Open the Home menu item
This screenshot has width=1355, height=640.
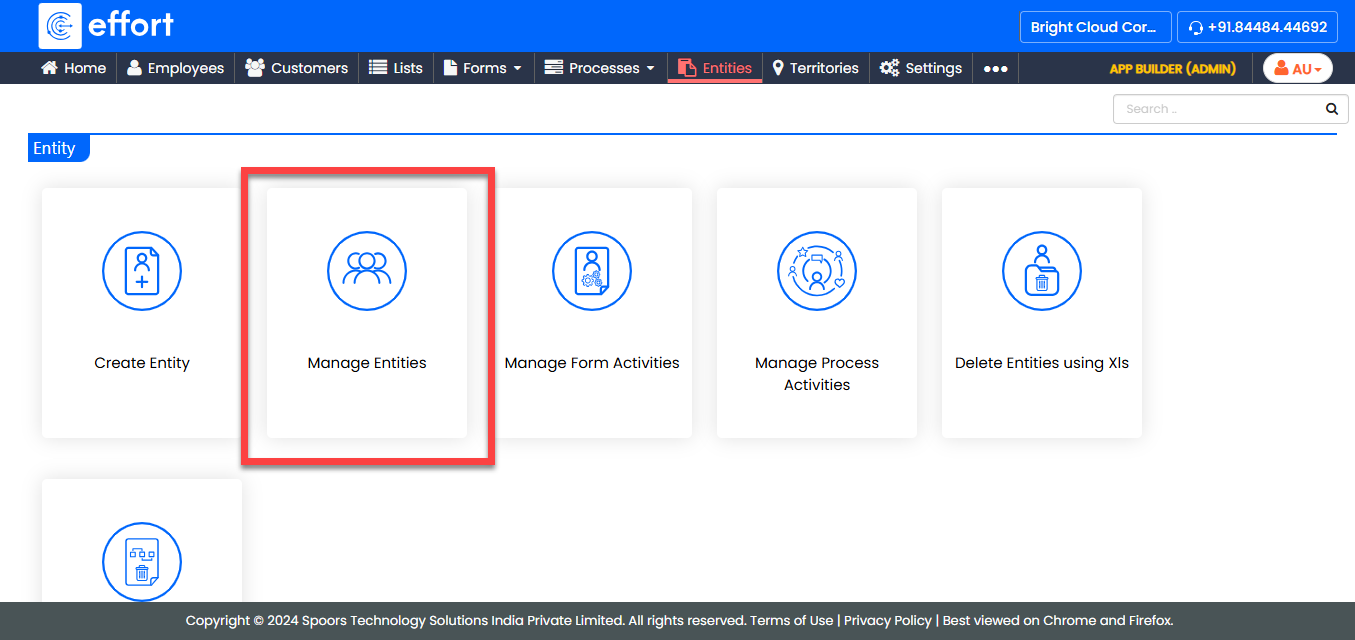click(72, 68)
